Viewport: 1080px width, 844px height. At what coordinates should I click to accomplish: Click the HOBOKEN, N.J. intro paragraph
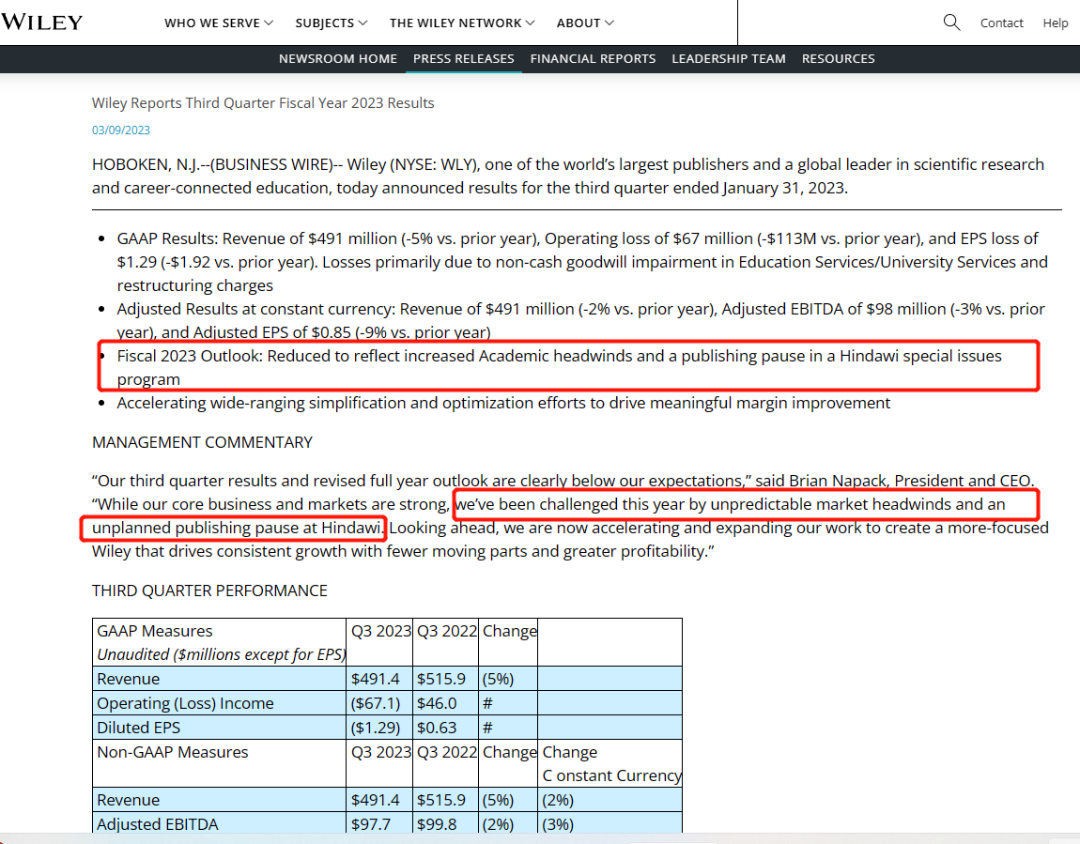coord(568,176)
